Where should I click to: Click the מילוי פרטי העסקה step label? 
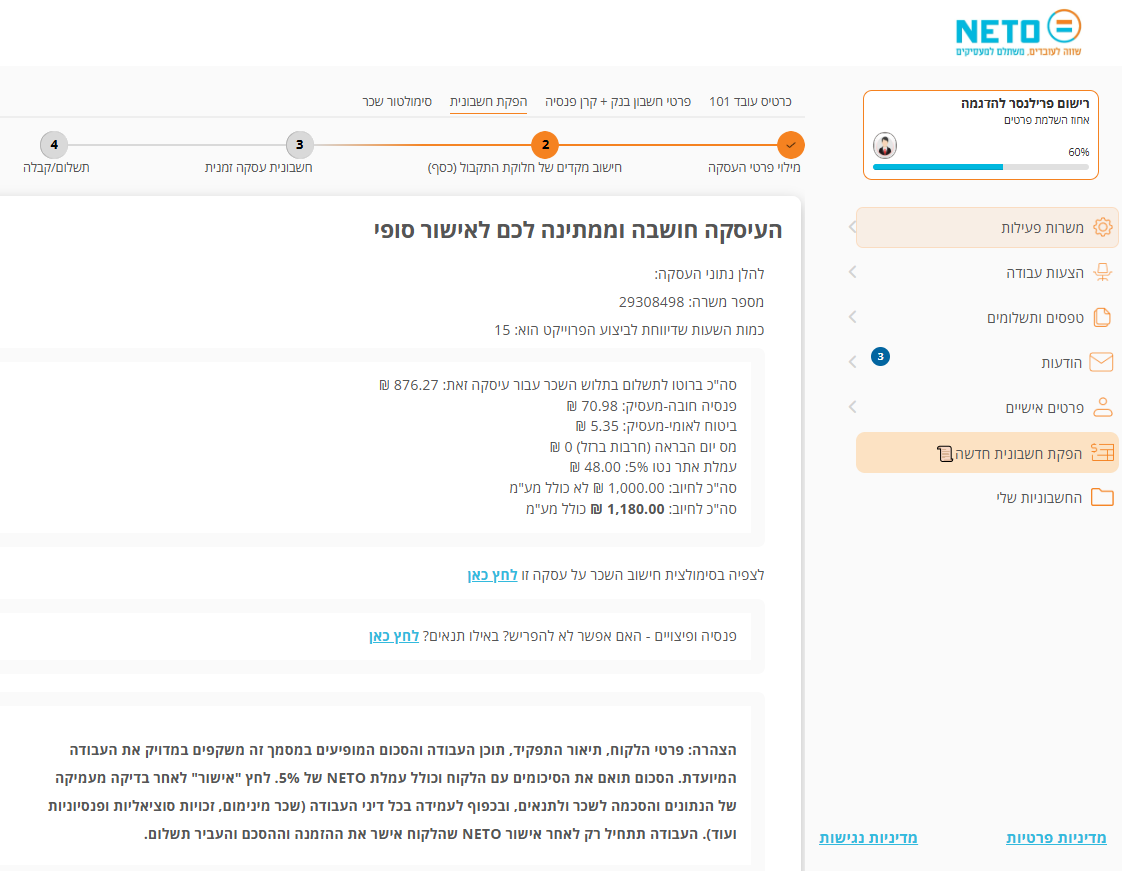tap(754, 167)
